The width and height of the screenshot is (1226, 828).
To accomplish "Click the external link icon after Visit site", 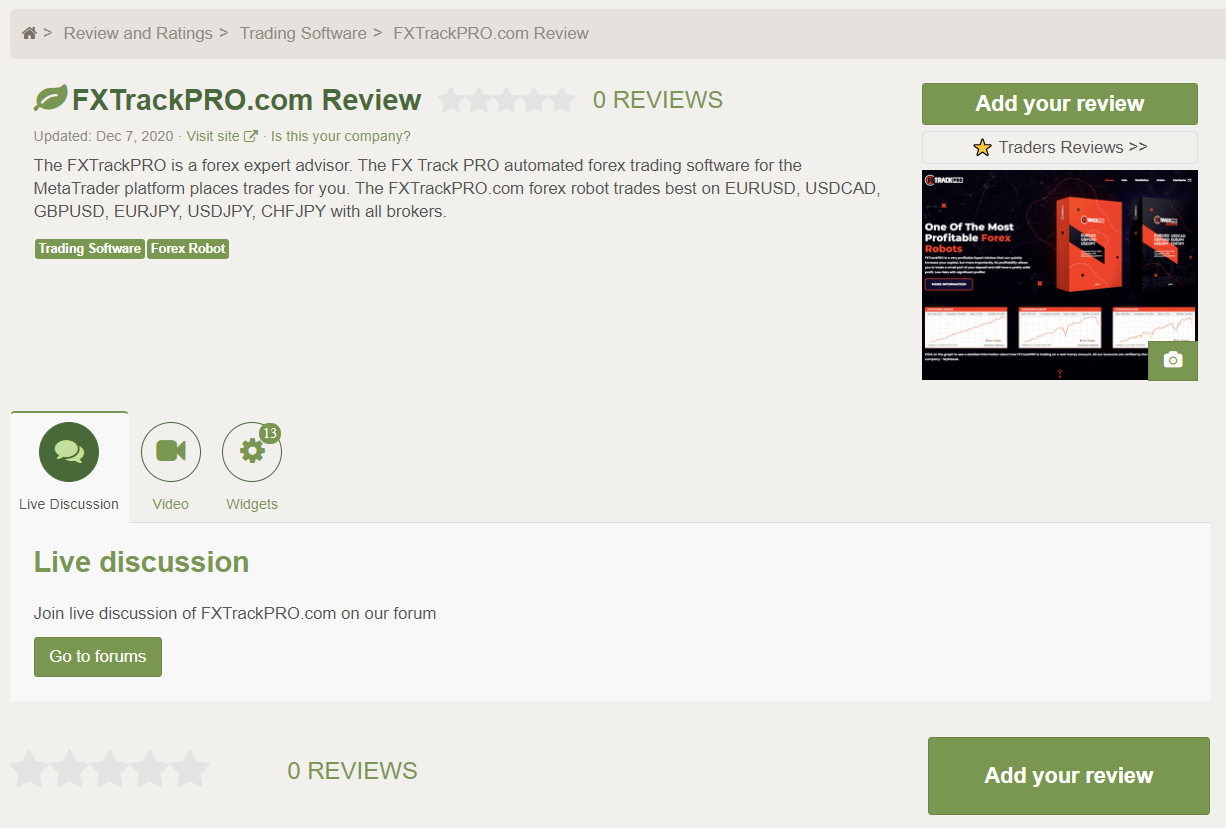I will (x=251, y=137).
